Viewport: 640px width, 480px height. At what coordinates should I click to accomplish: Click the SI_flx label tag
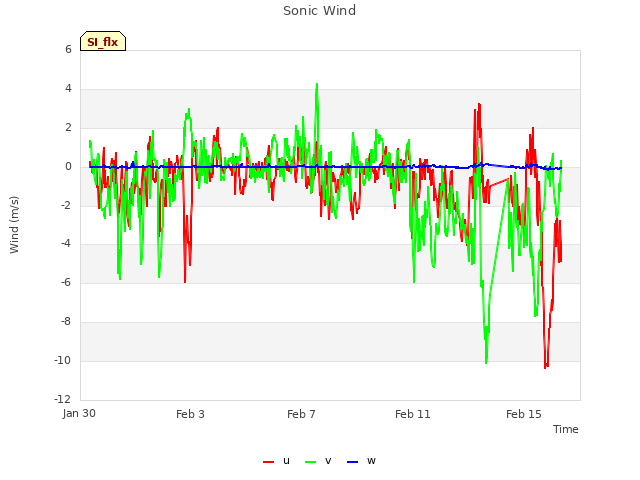[103, 41]
